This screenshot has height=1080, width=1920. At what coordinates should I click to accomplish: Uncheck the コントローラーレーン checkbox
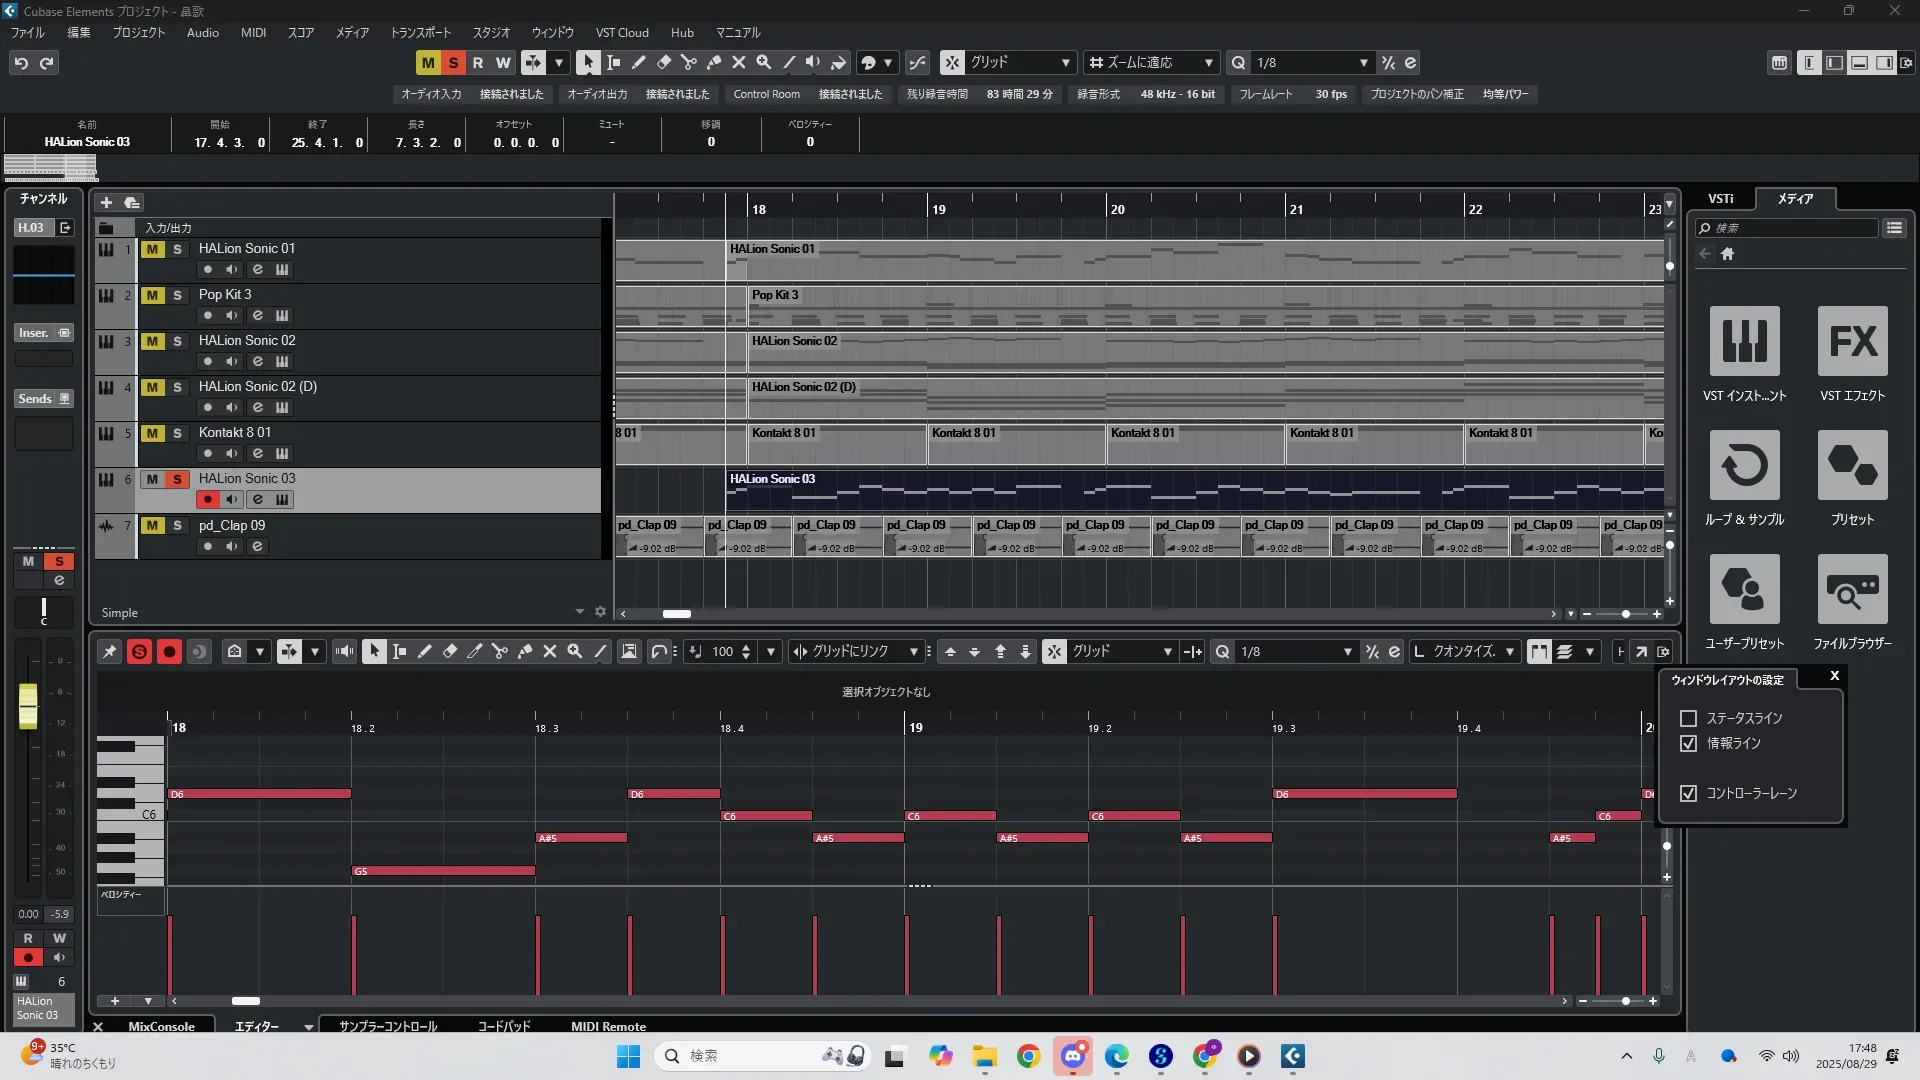coord(1689,793)
